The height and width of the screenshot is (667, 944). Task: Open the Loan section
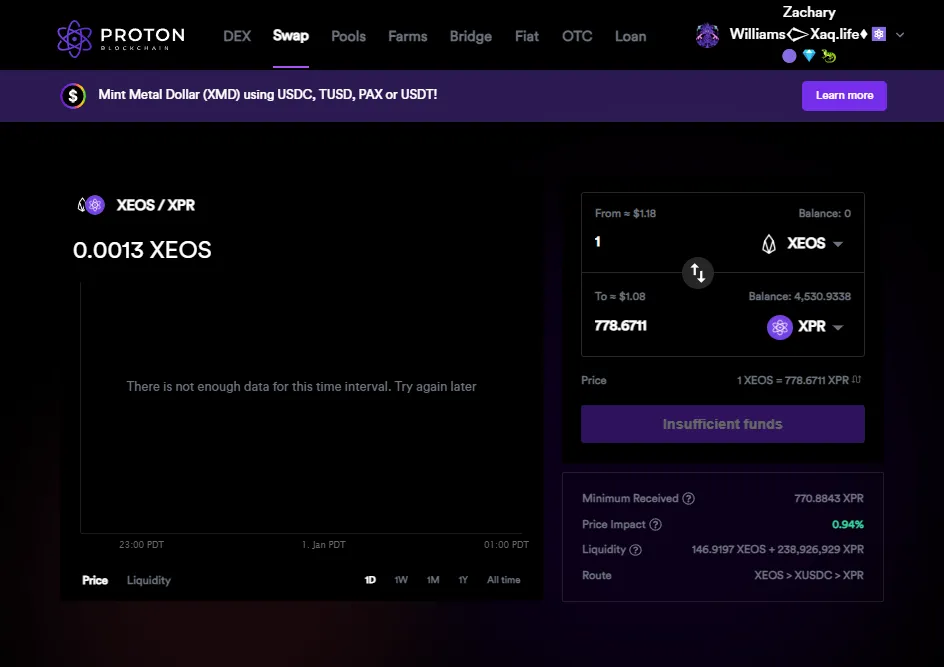tap(630, 36)
